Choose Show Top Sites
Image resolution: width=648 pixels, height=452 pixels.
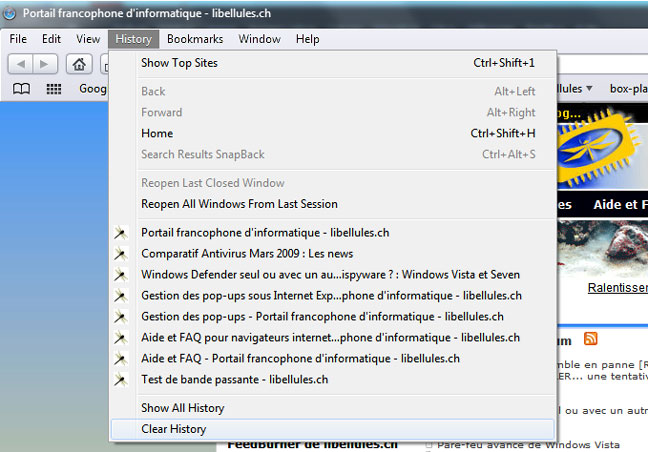333,63
